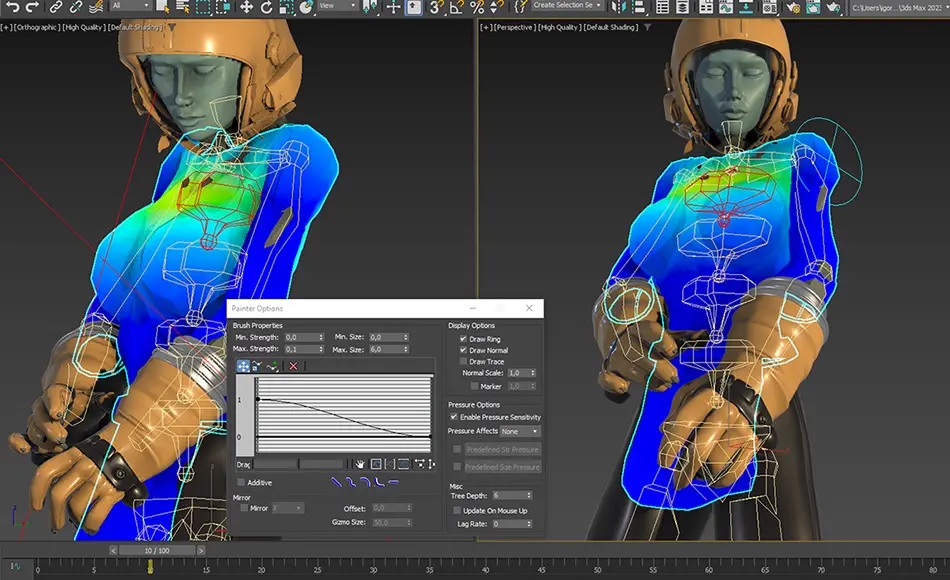Screen dimensions: 950x580
Task: Open the [Orthographic] viewport label menu
Action: tap(36, 27)
